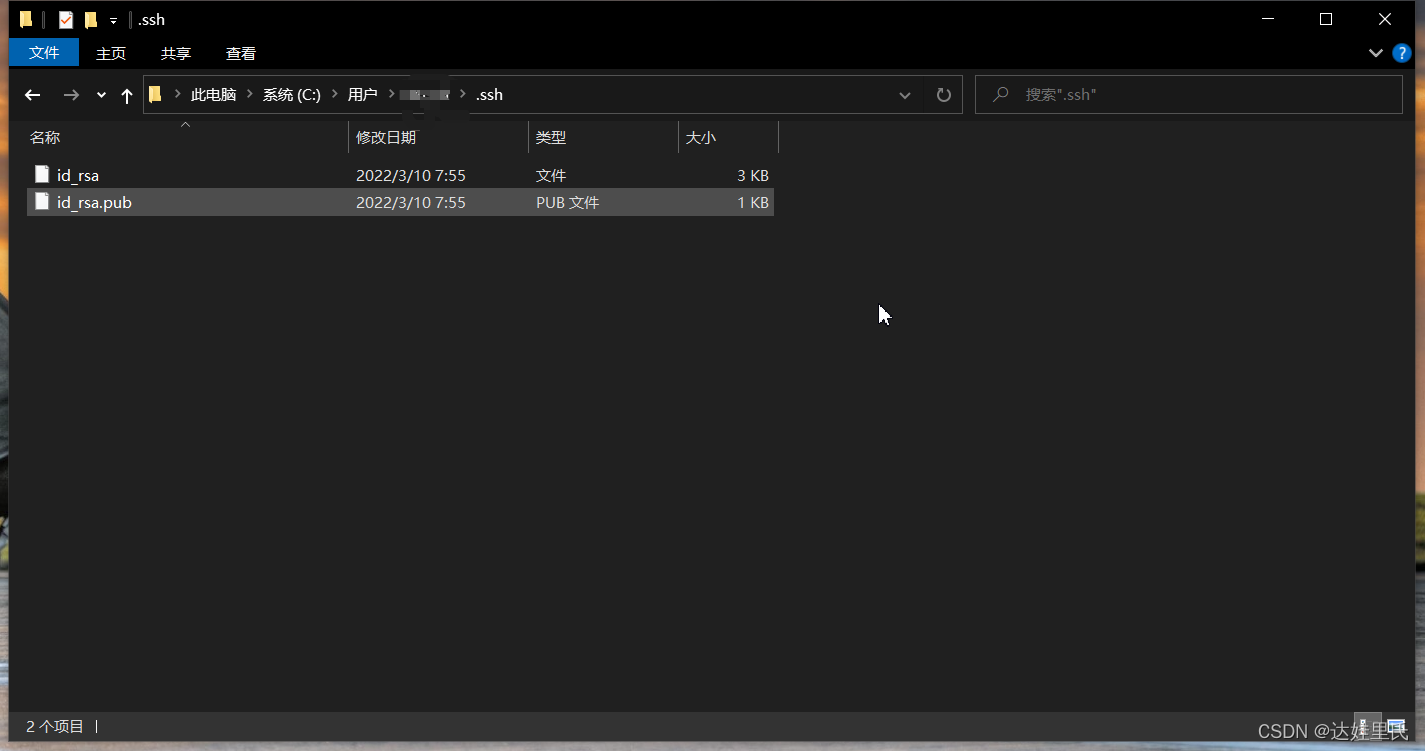Click the quick access new folder icon
The height and width of the screenshot is (751, 1425).
pyautogui.click(x=91, y=19)
